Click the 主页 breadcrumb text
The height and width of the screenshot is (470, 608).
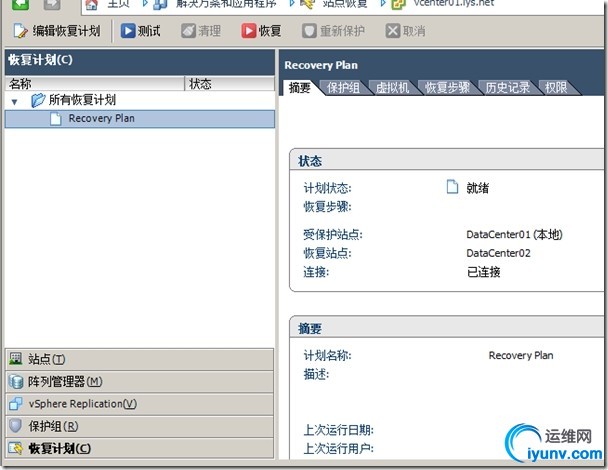119,3
